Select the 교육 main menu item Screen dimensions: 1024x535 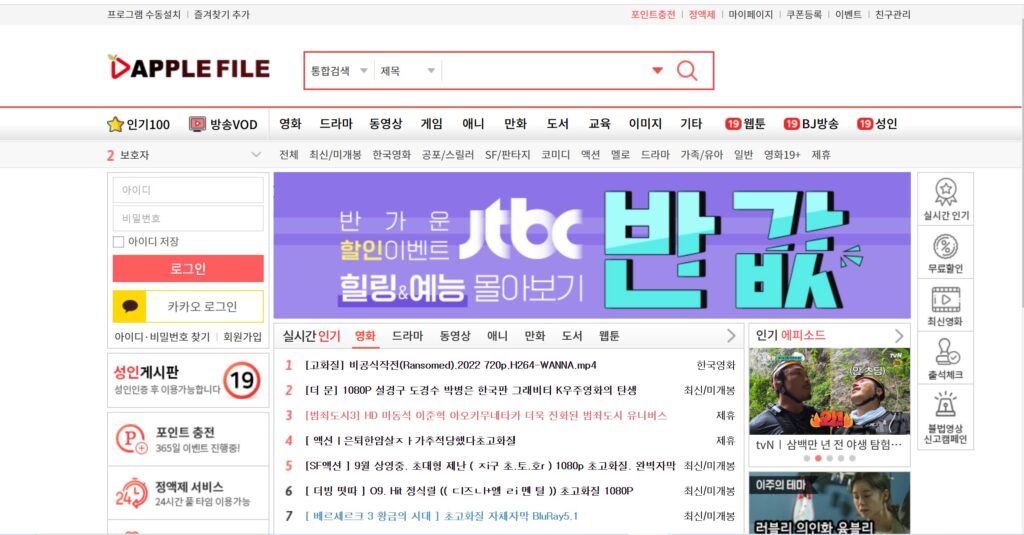(x=599, y=123)
